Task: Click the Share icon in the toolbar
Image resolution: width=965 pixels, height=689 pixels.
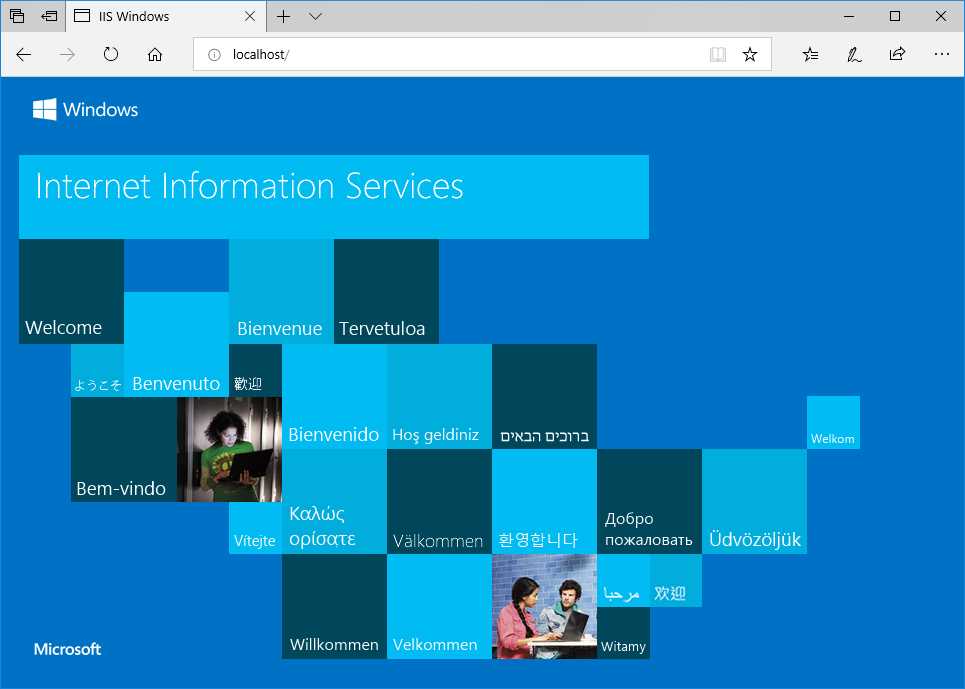Action: pos(897,54)
